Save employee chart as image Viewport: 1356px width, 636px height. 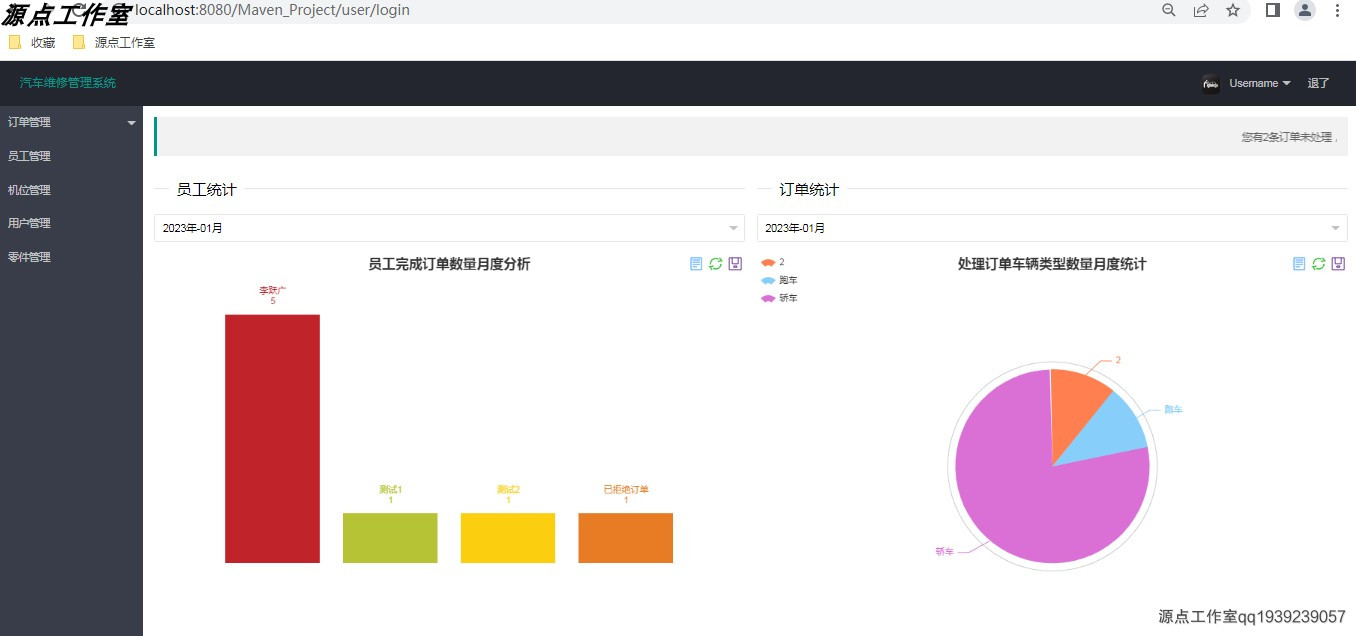click(735, 263)
